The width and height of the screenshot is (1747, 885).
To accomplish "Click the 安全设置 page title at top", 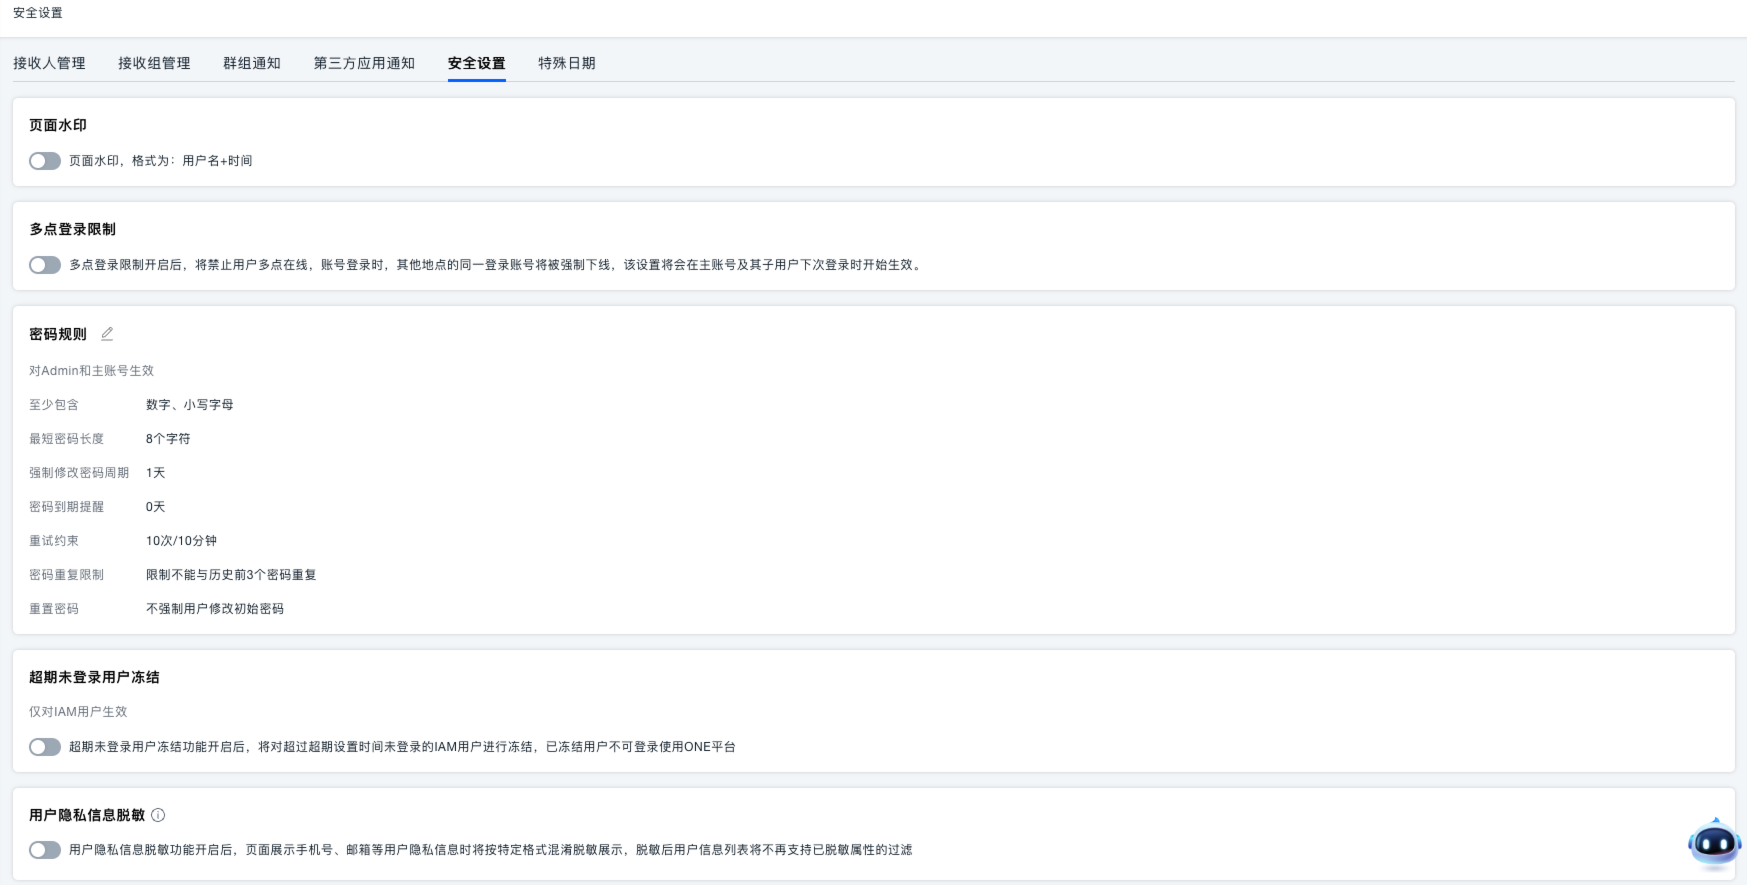I will click(x=38, y=13).
